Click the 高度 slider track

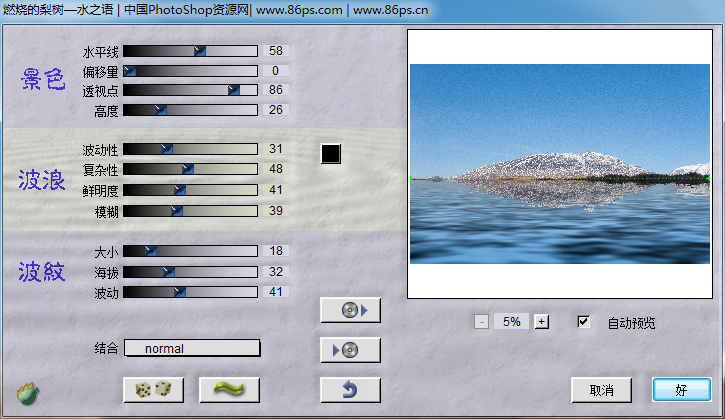tap(190, 110)
